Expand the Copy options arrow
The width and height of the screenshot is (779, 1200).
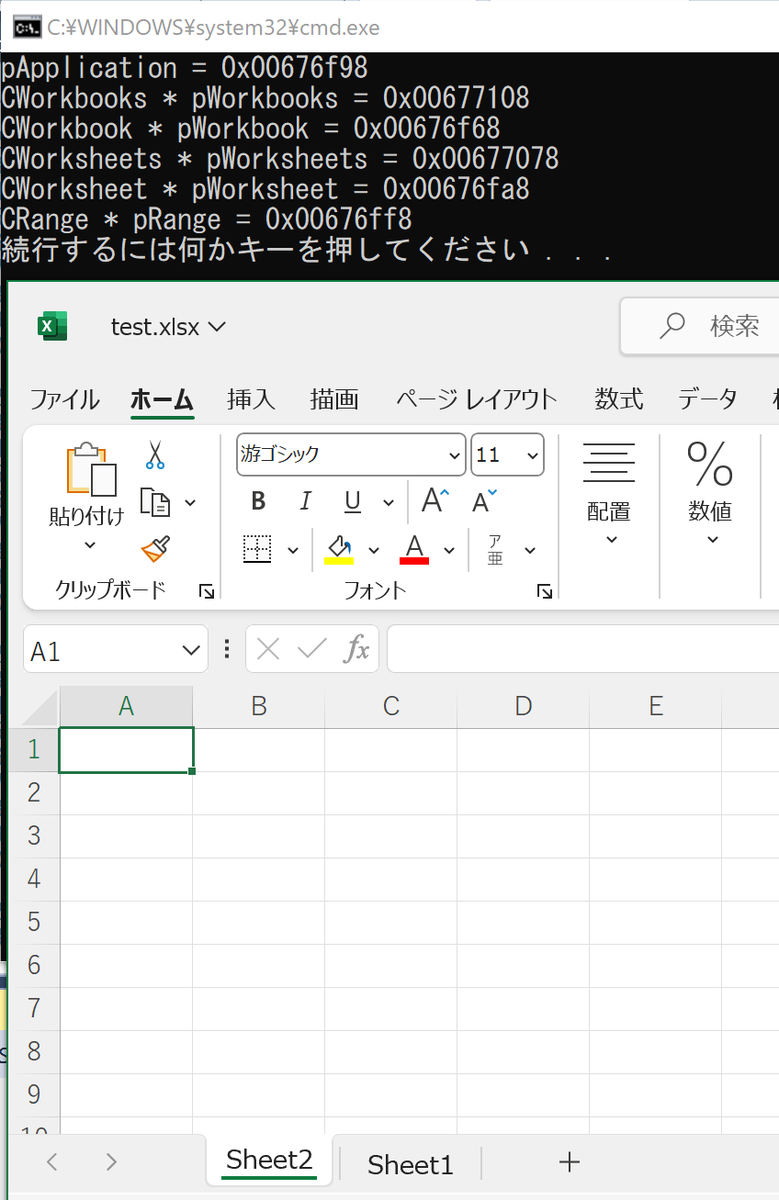click(190, 502)
